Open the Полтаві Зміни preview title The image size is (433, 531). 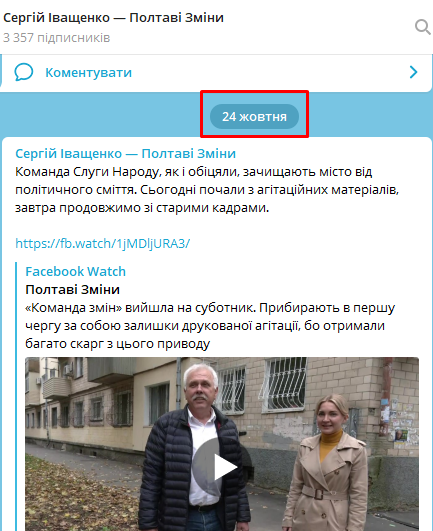point(72,290)
